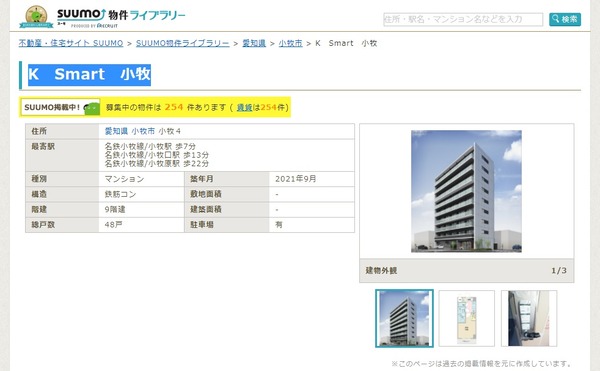Image resolution: width=600 pixels, height=371 pixels.
Task: Click the 検索 search button
Action: click(565, 19)
